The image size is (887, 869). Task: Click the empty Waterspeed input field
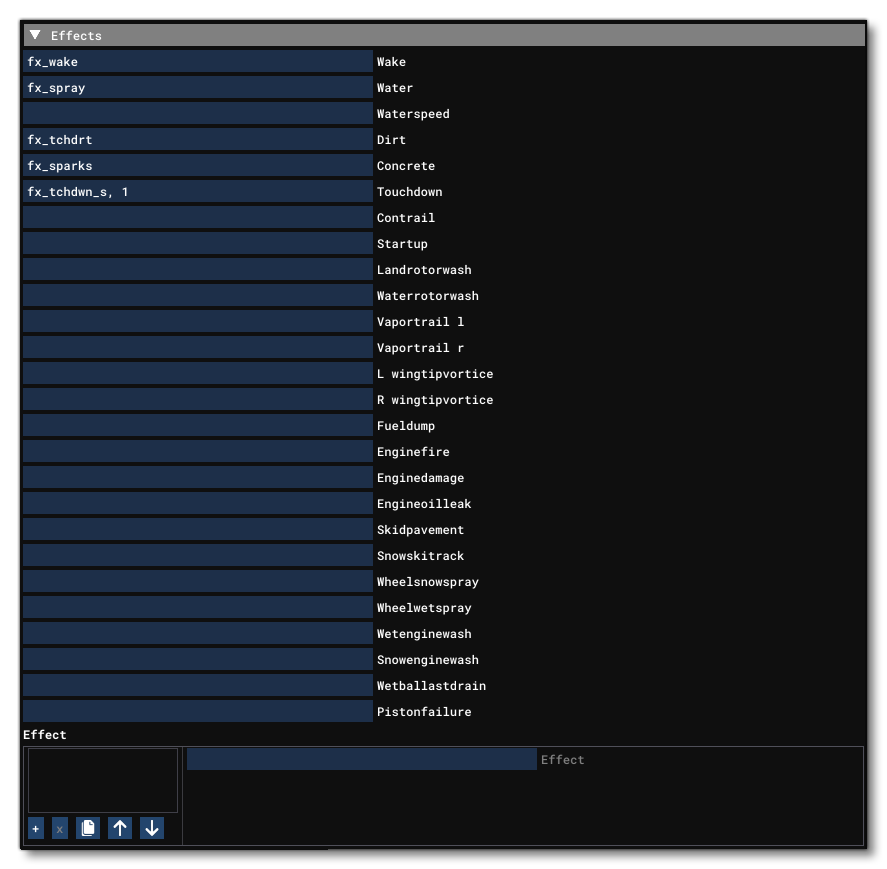[x=197, y=113]
